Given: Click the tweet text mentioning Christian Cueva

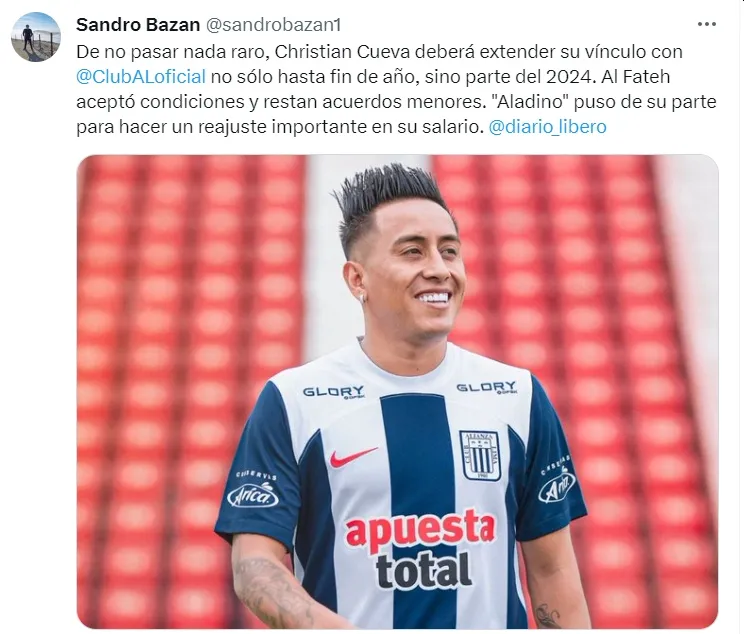Looking at the screenshot, I should tap(396, 89).
